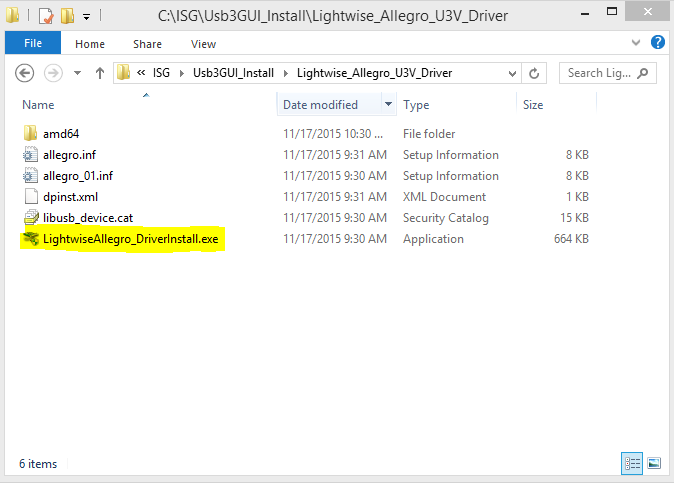Screen dimensions: 674x483
Task: Select the allegro_01.inf file name
Action: (78, 176)
